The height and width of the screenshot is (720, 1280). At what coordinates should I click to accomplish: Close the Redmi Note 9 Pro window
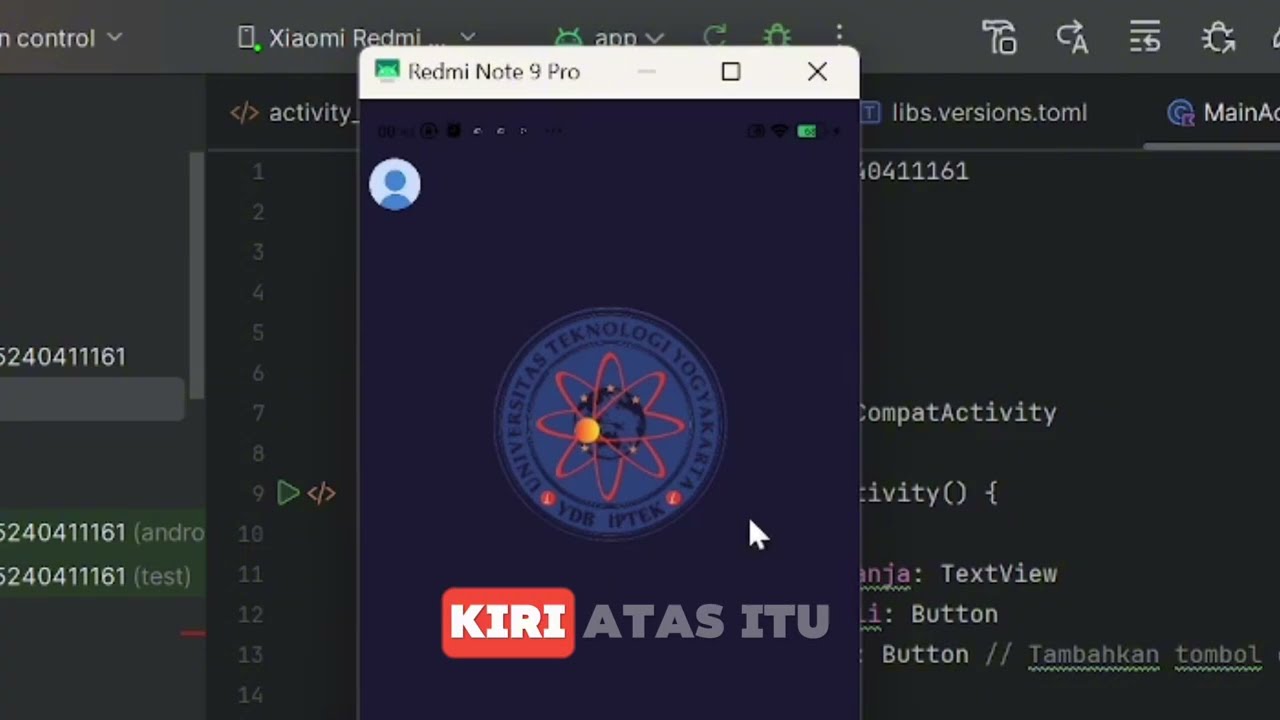click(817, 72)
